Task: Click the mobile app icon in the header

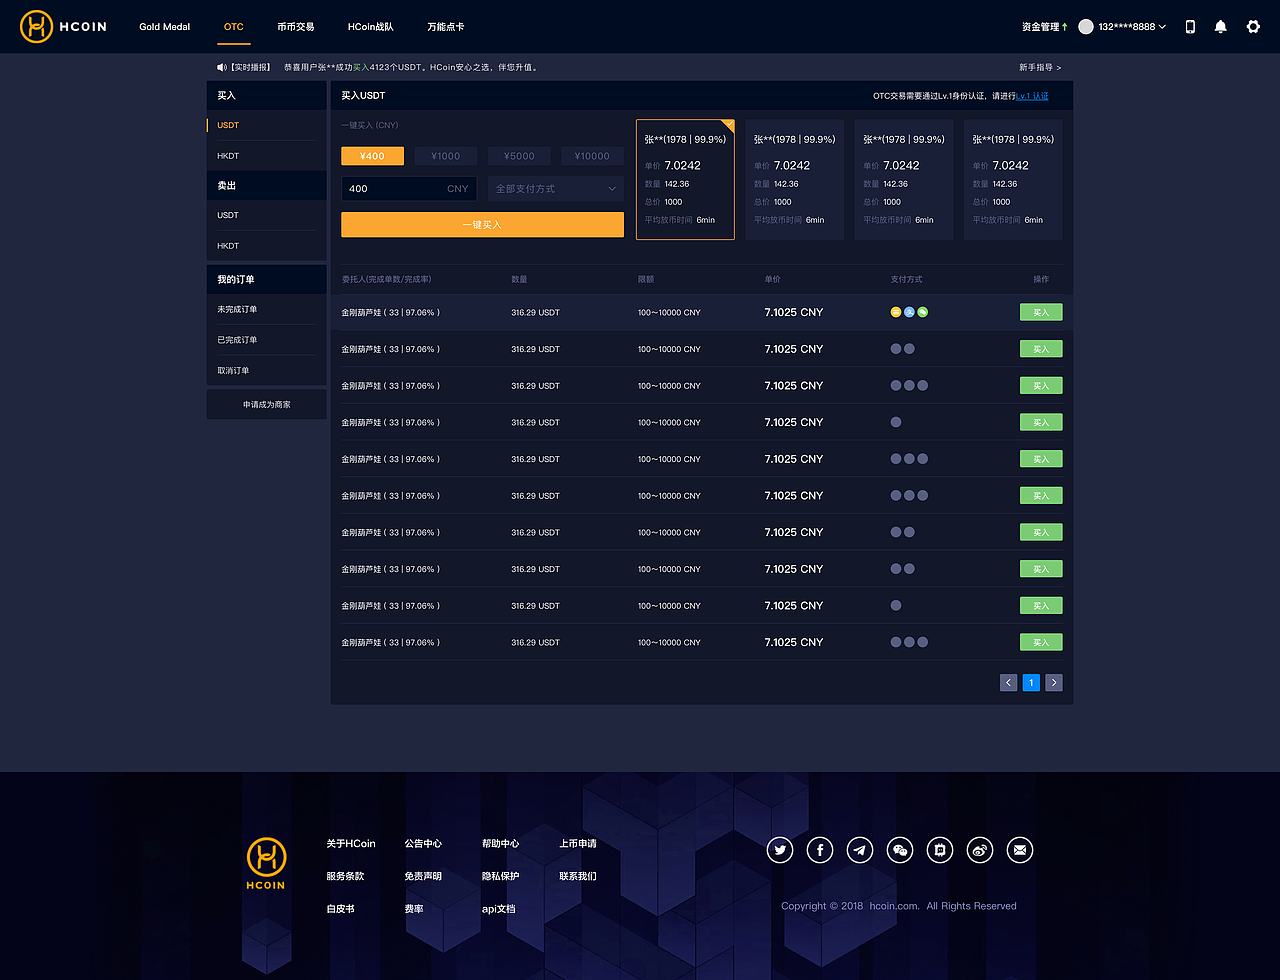Action: coord(1189,26)
